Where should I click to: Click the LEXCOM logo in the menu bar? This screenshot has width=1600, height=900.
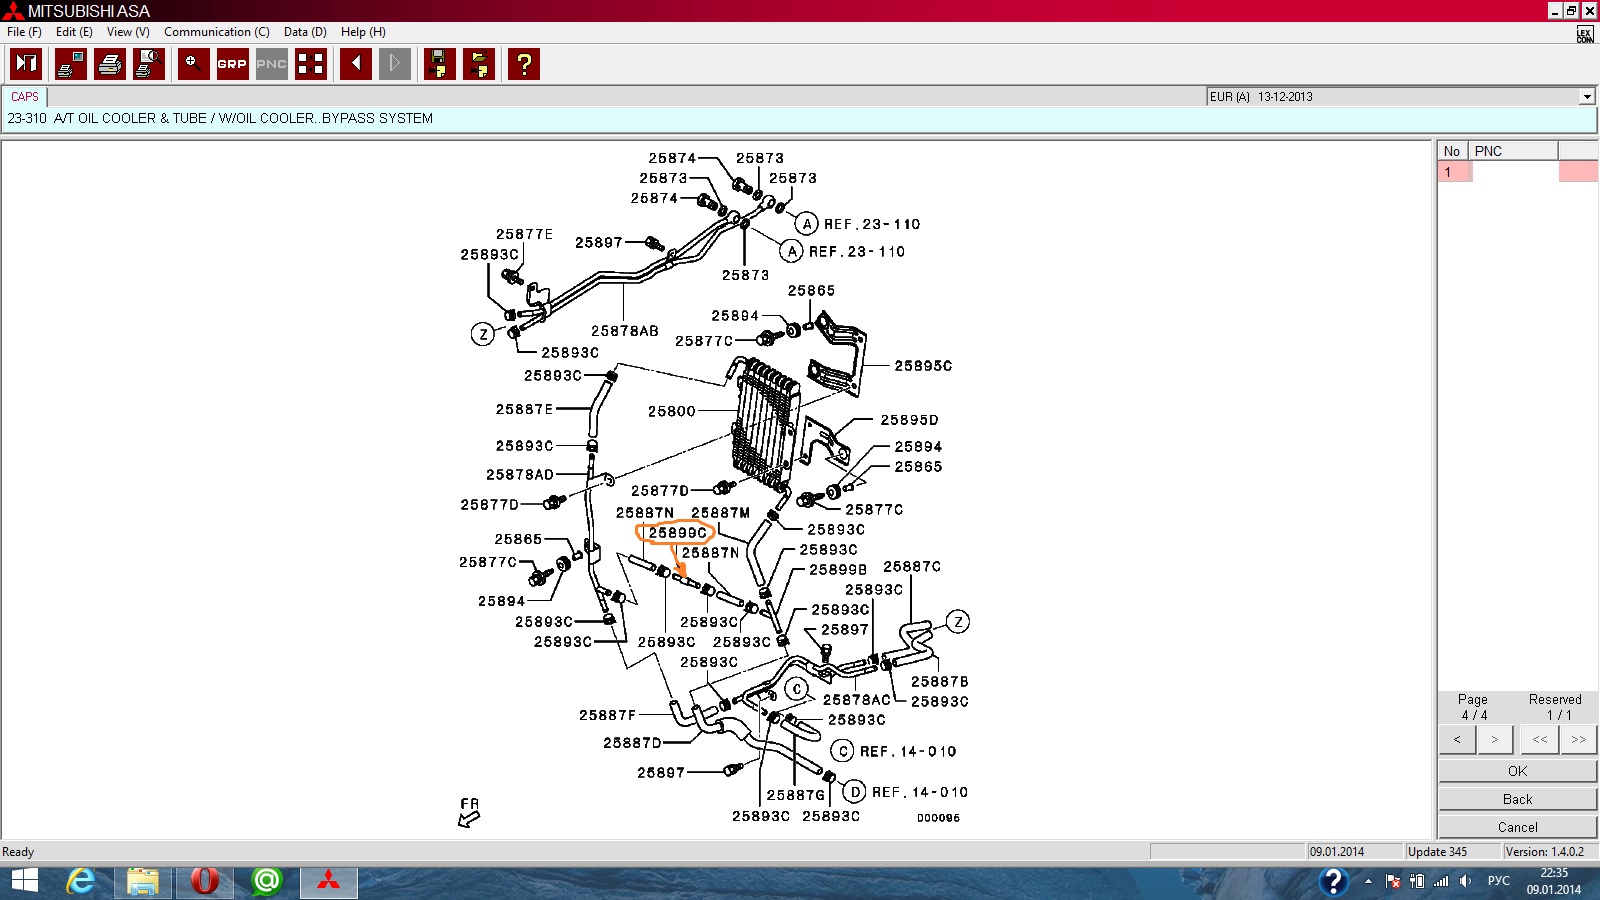coord(1585,35)
